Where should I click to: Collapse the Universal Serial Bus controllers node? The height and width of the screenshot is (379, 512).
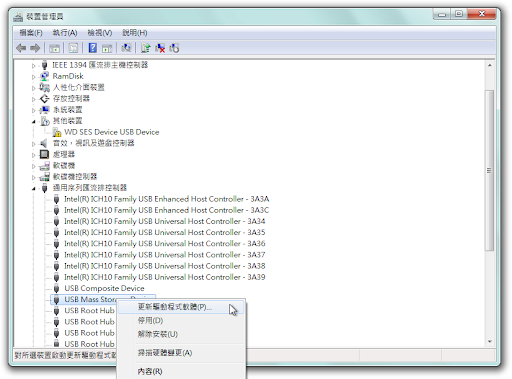pyautogui.click(x=33, y=189)
